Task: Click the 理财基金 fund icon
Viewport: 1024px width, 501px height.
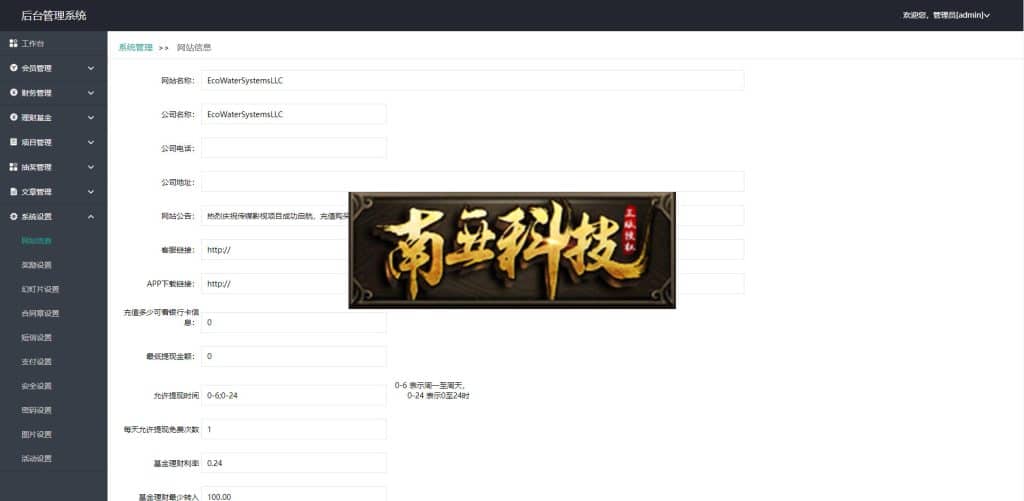Action: coord(13,118)
